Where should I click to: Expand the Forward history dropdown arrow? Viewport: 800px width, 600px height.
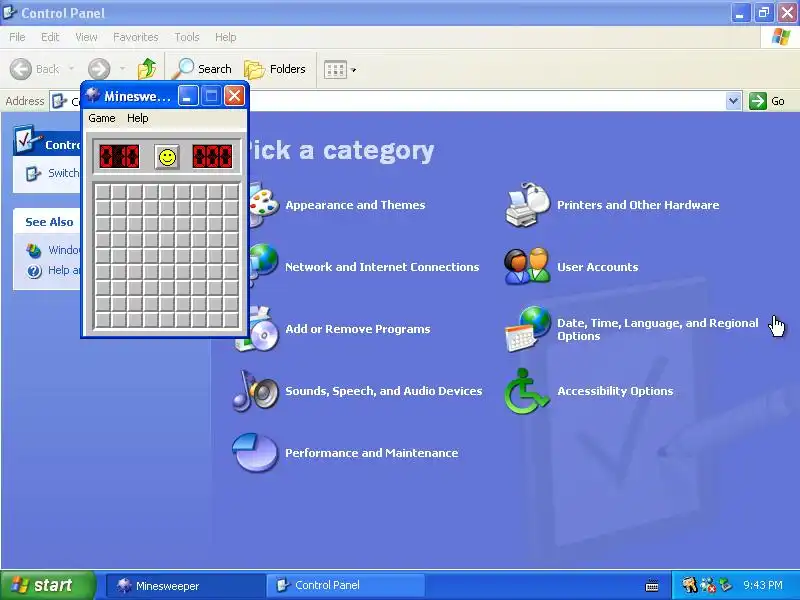pyautogui.click(x=122, y=68)
